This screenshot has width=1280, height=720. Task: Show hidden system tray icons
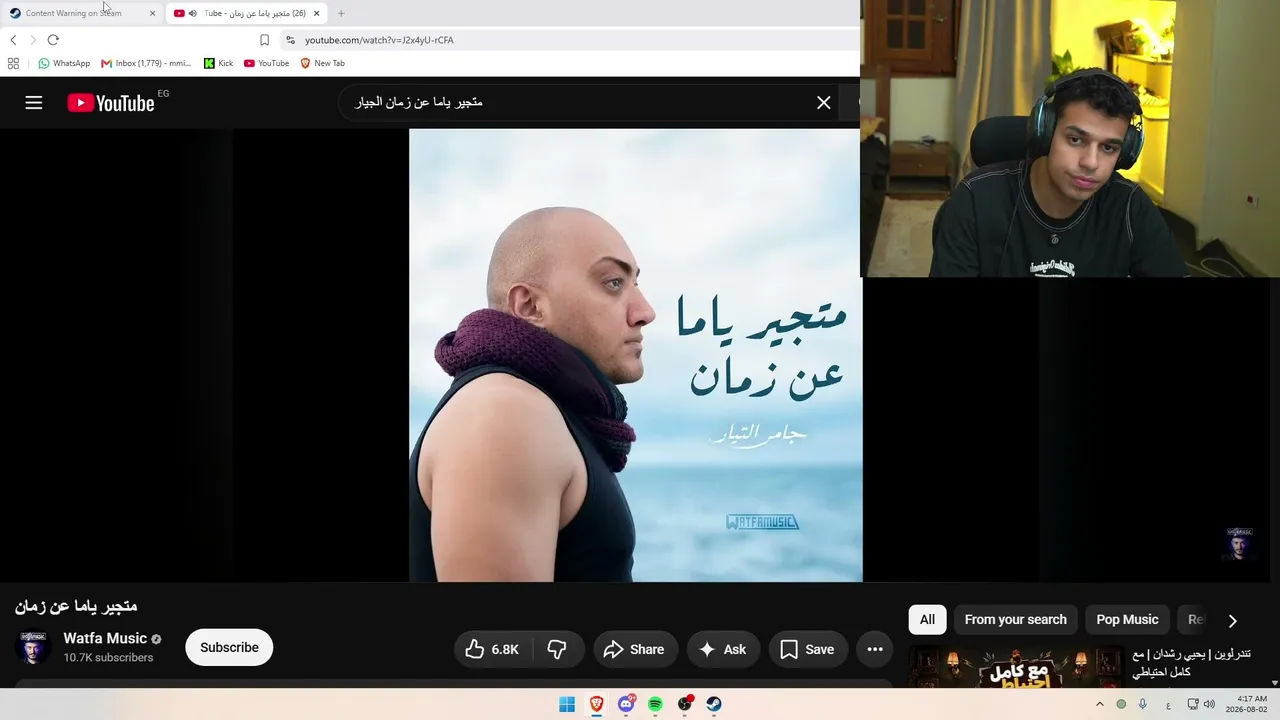(x=1100, y=704)
